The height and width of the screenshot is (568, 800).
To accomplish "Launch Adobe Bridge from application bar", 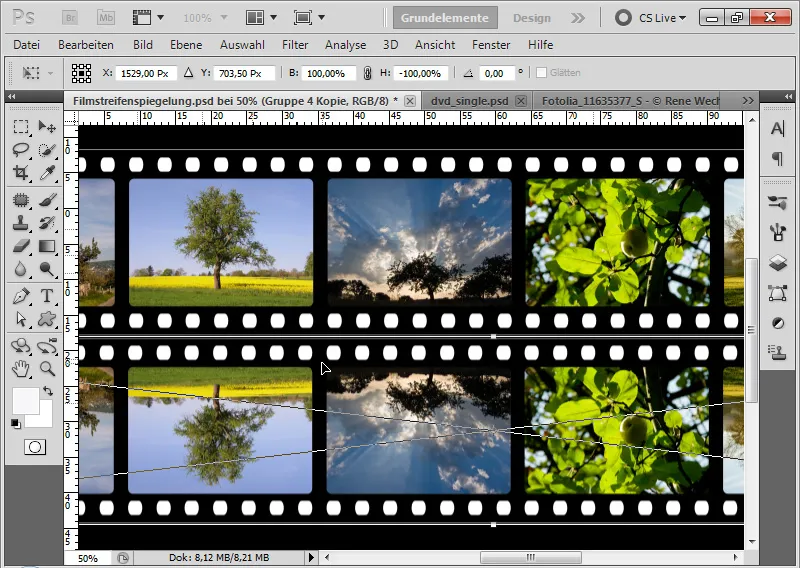I will 70,18.
